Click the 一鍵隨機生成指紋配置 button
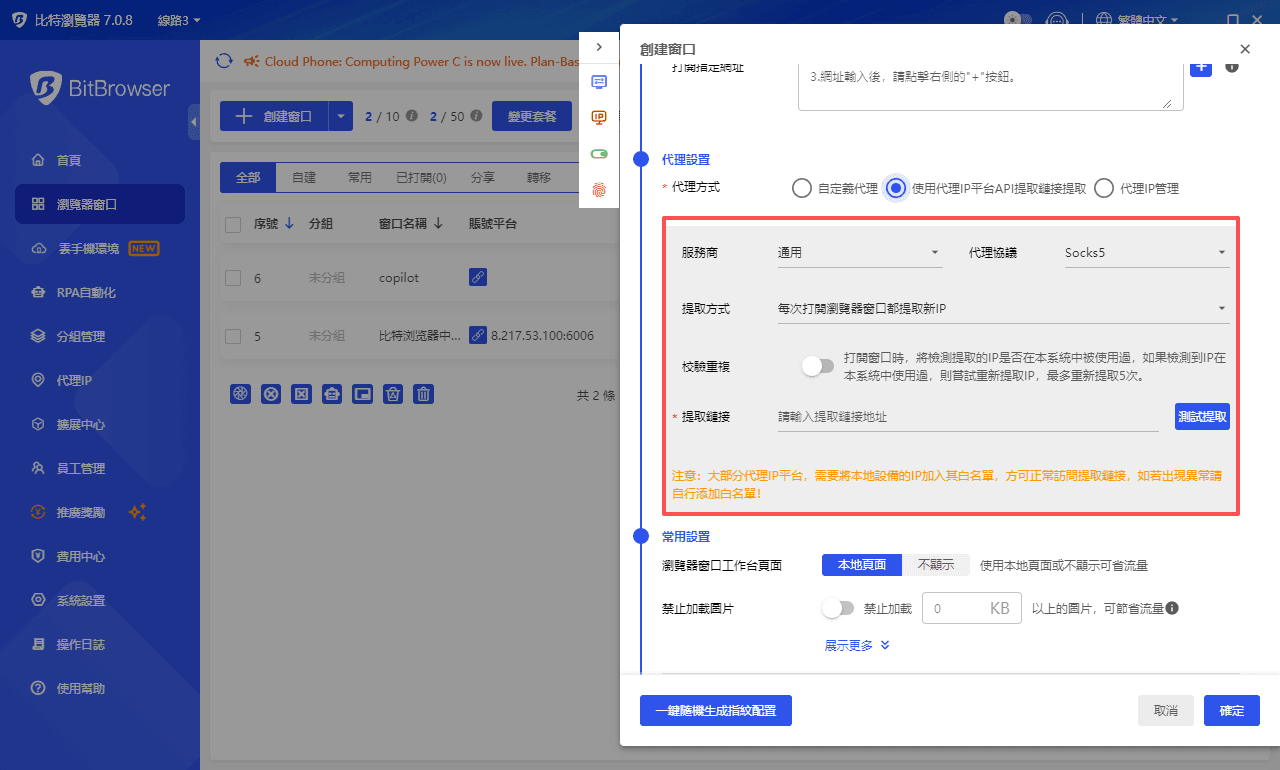 (x=715, y=710)
